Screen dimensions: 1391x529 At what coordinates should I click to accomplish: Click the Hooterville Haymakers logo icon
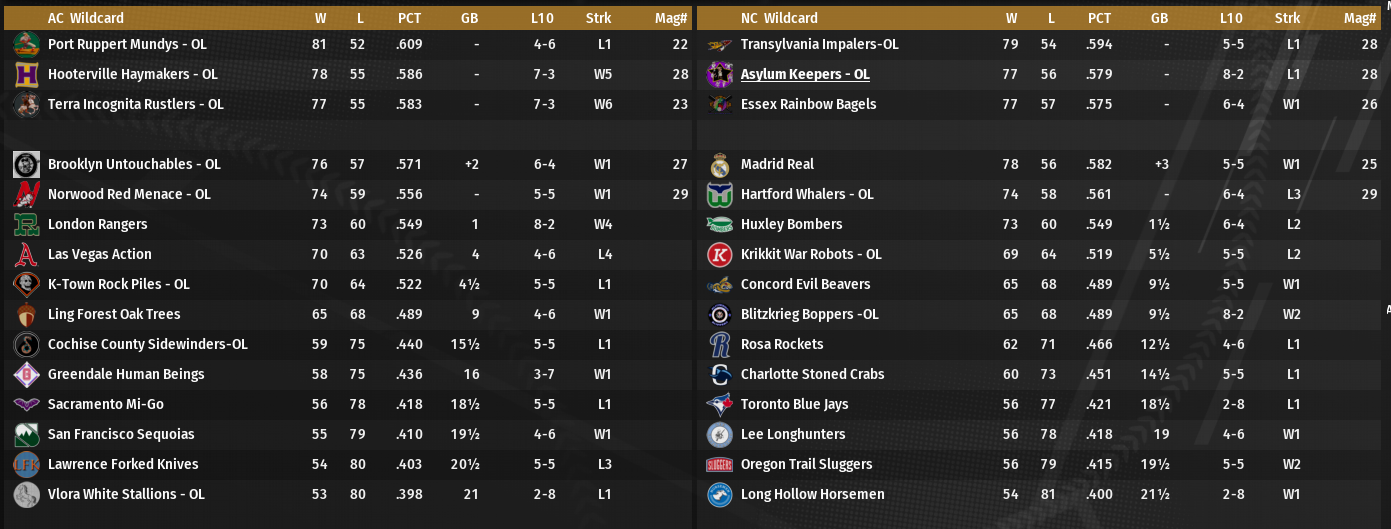27,74
